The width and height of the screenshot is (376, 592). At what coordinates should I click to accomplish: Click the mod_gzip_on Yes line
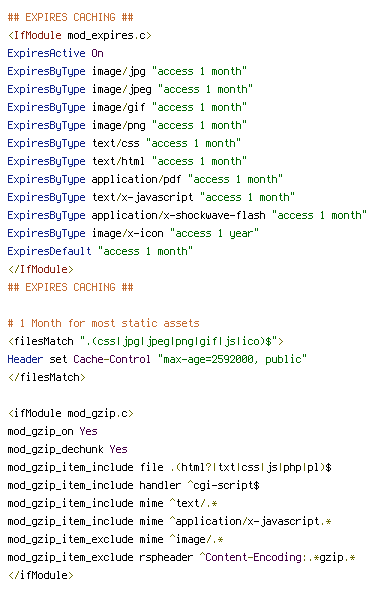coord(52,431)
